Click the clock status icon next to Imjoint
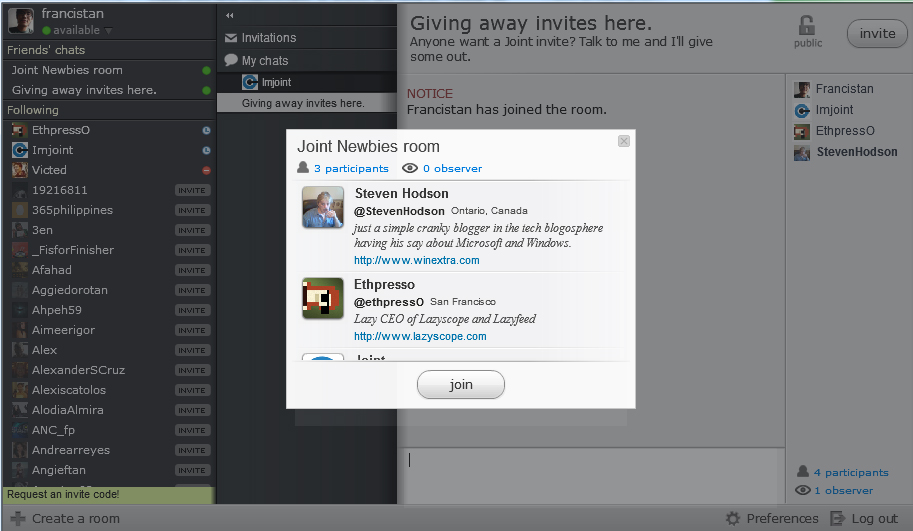This screenshot has width=913, height=531. (206, 150)
